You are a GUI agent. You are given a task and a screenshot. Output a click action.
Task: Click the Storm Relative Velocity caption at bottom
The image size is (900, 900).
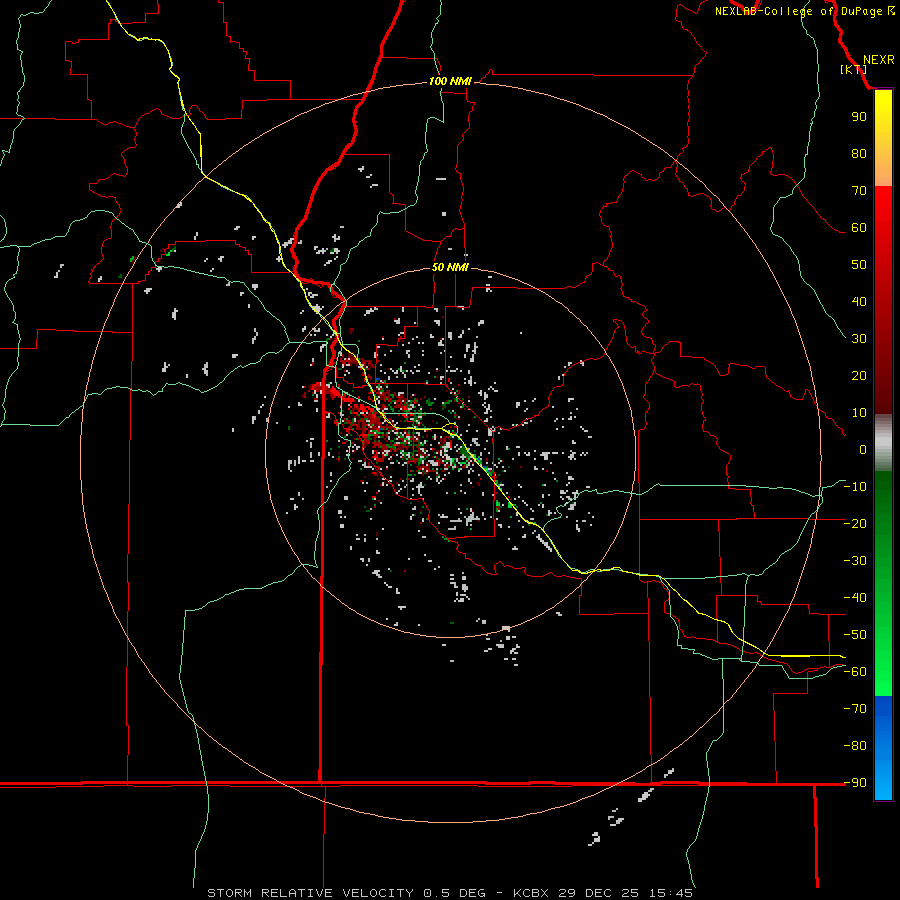click(449, 893)
